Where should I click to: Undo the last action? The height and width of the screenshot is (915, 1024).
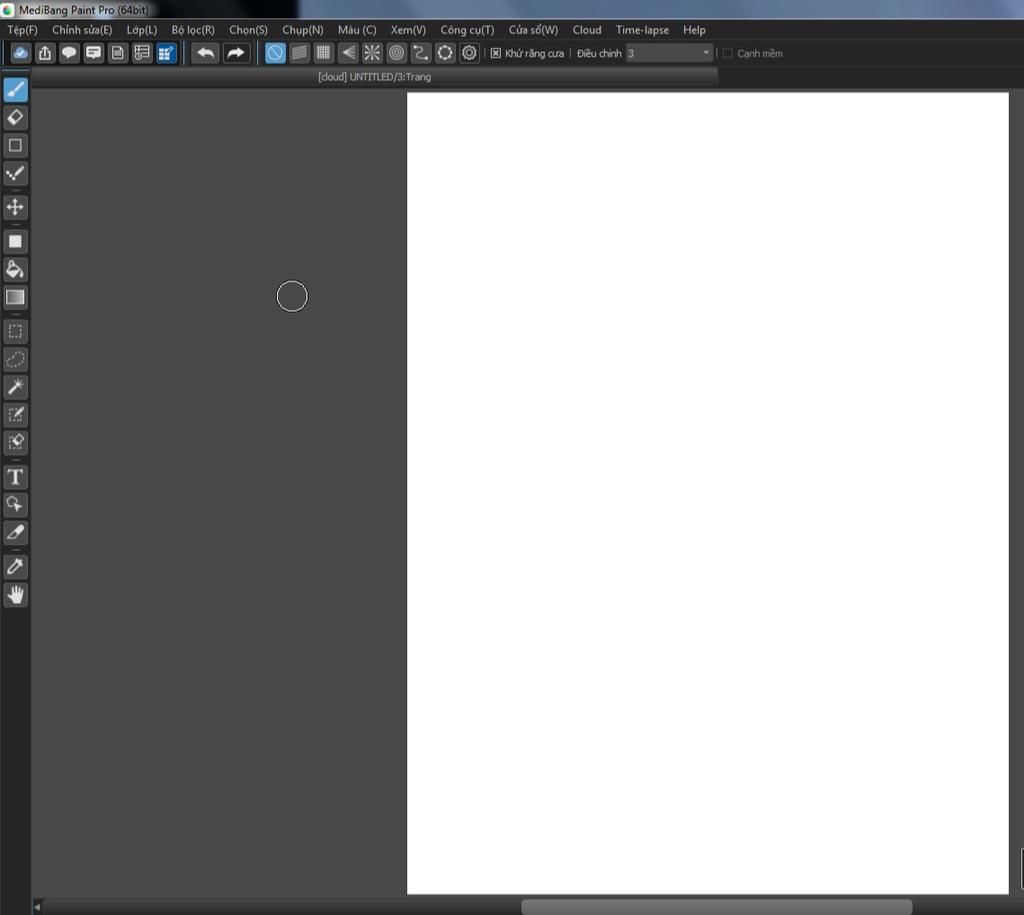[x=205, y=53]
